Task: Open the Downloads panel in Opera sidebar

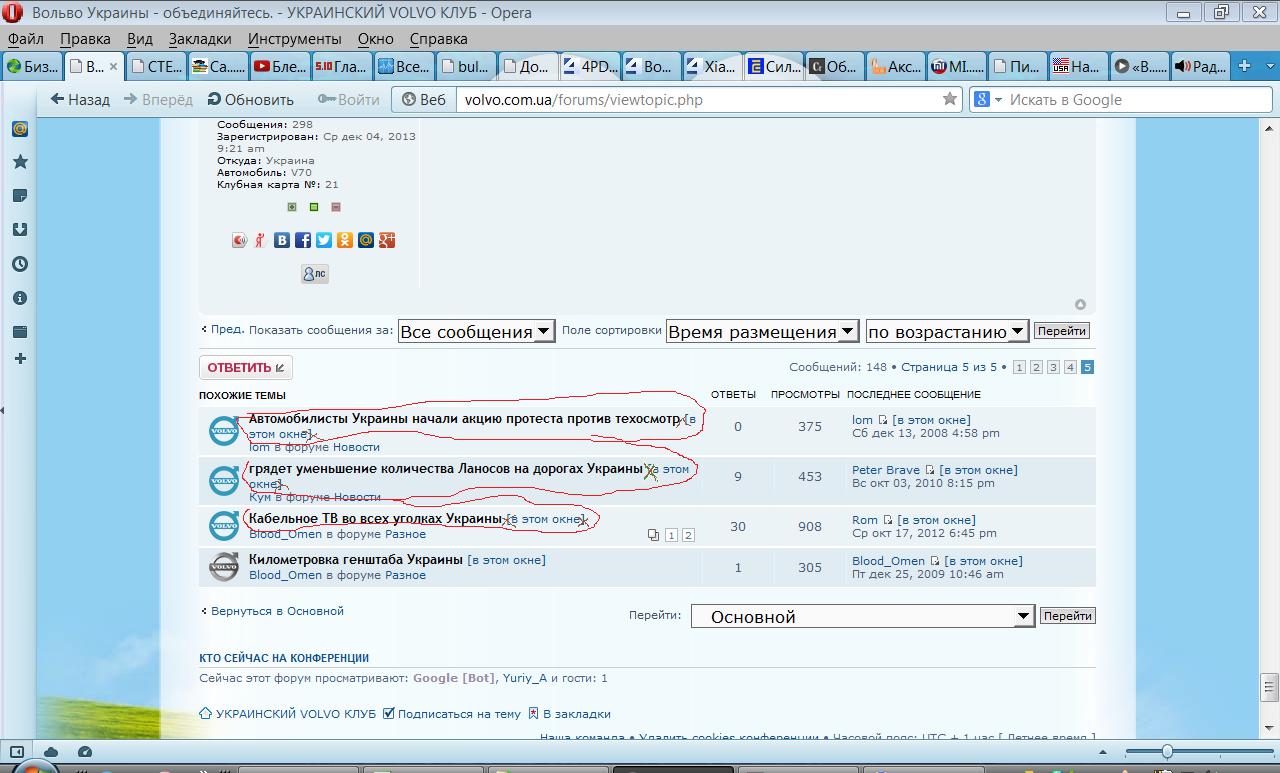Action: 19,230
